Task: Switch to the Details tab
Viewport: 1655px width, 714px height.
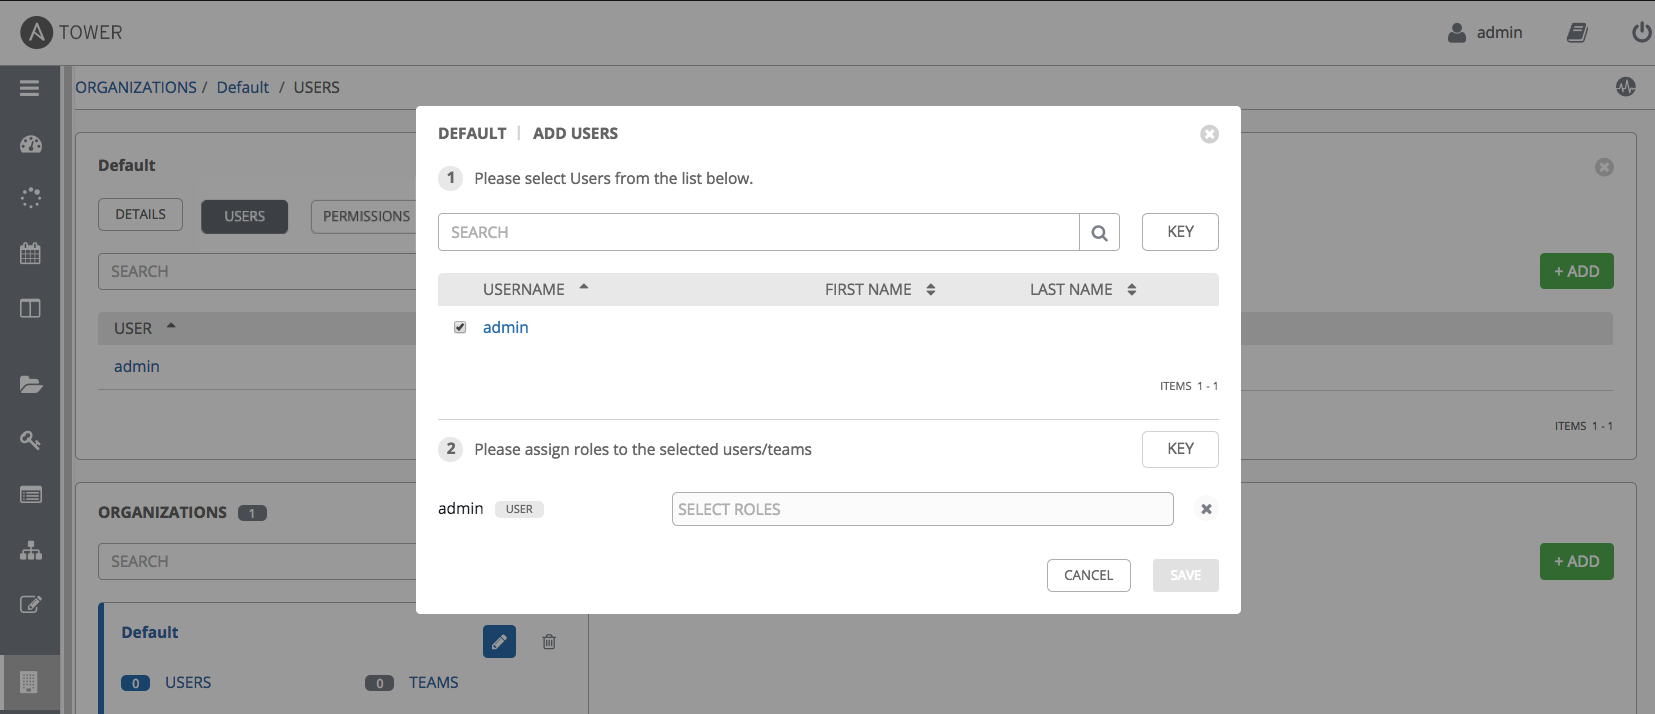Action: click(x=140, y=215)
